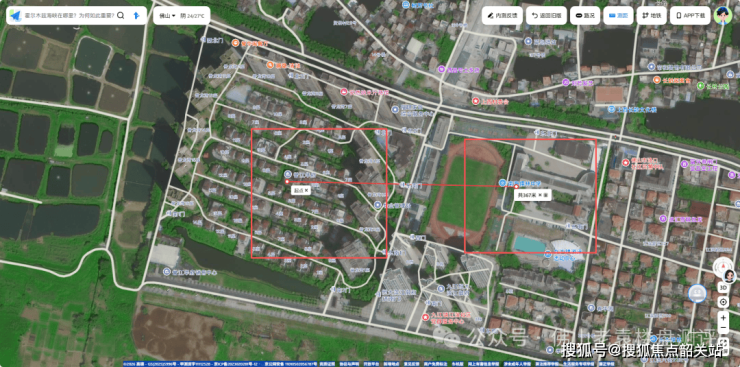Click the compass north indicator
This screenshot has width=740, height=367.
pyautogui.click(x=722, y=266)
